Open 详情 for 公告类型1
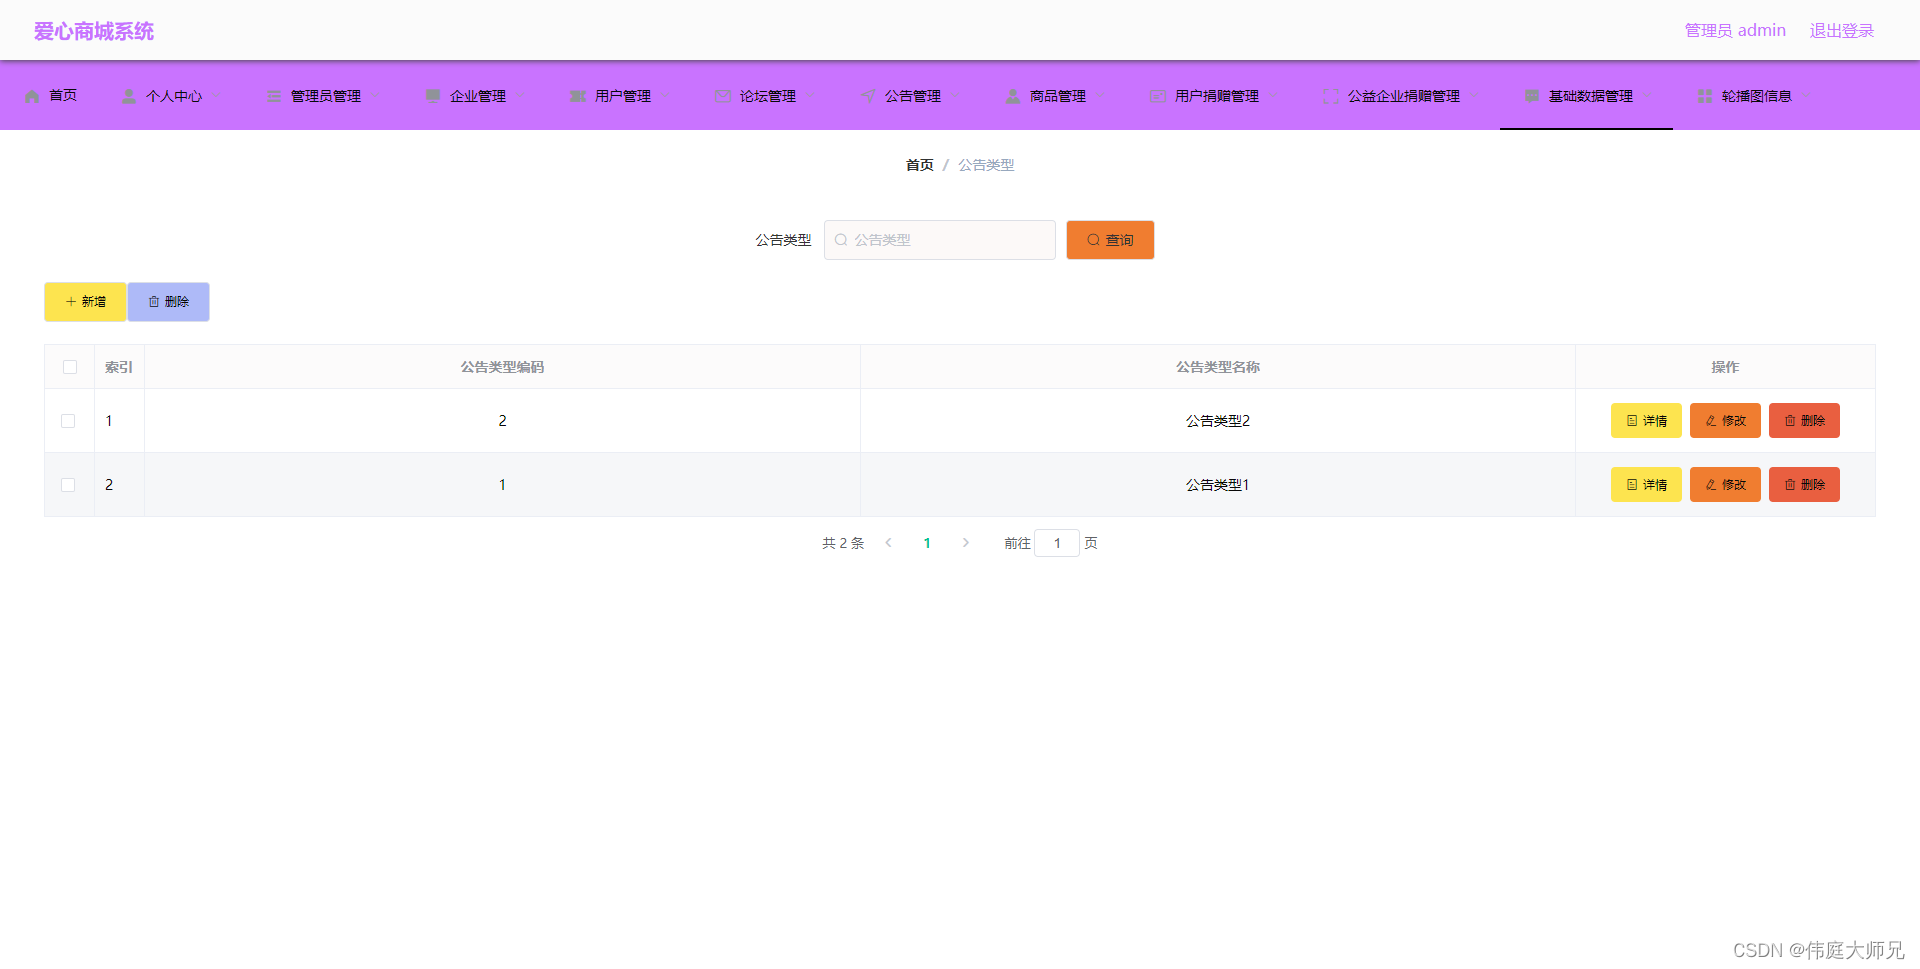1920x969 pixels. (x=1646, y=485)
